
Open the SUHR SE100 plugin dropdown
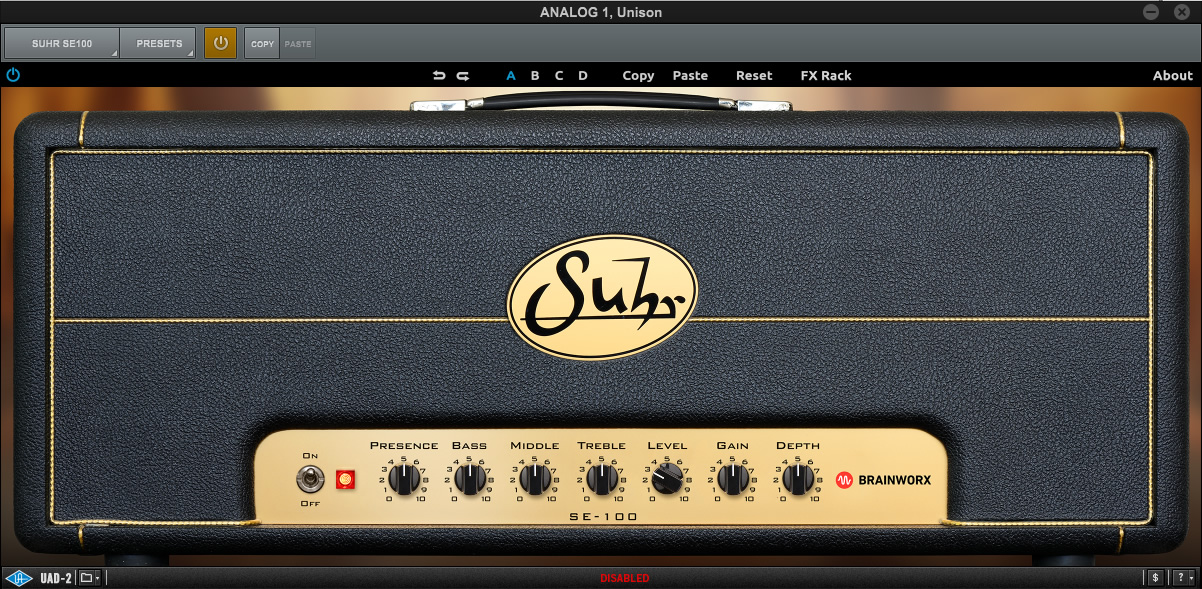[x=62, y=43]
